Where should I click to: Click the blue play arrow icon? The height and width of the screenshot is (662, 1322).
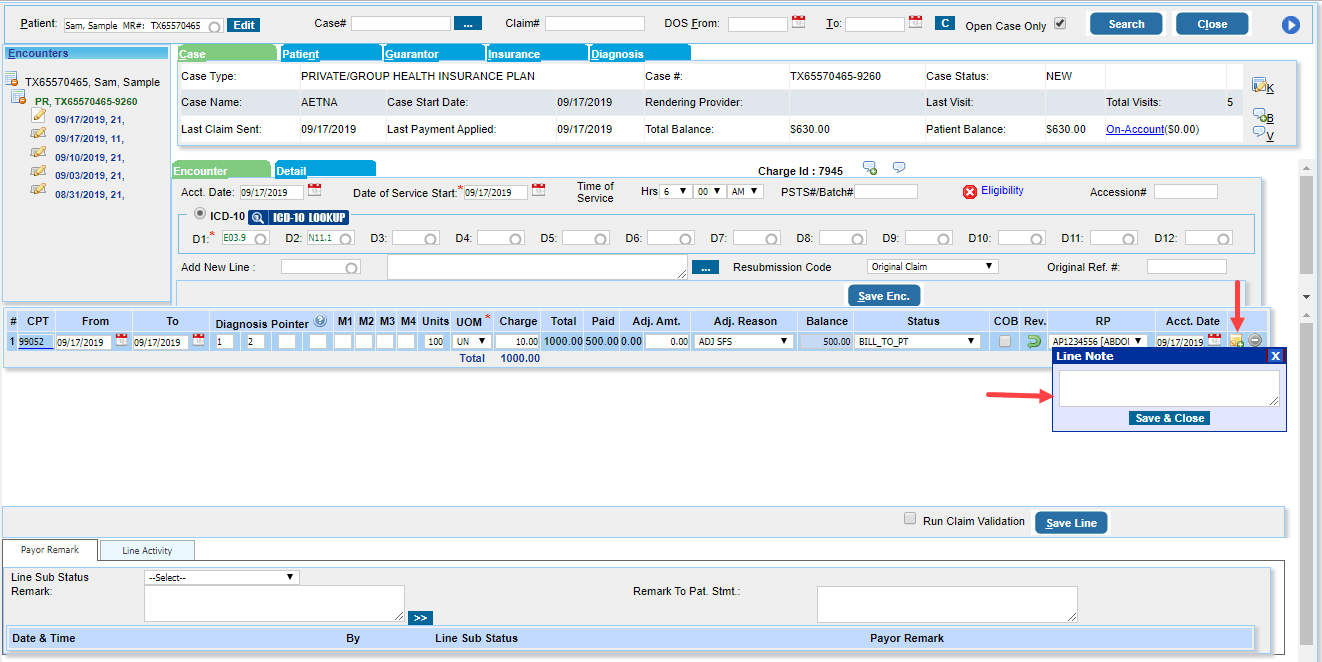click(x=1291, y=25)
